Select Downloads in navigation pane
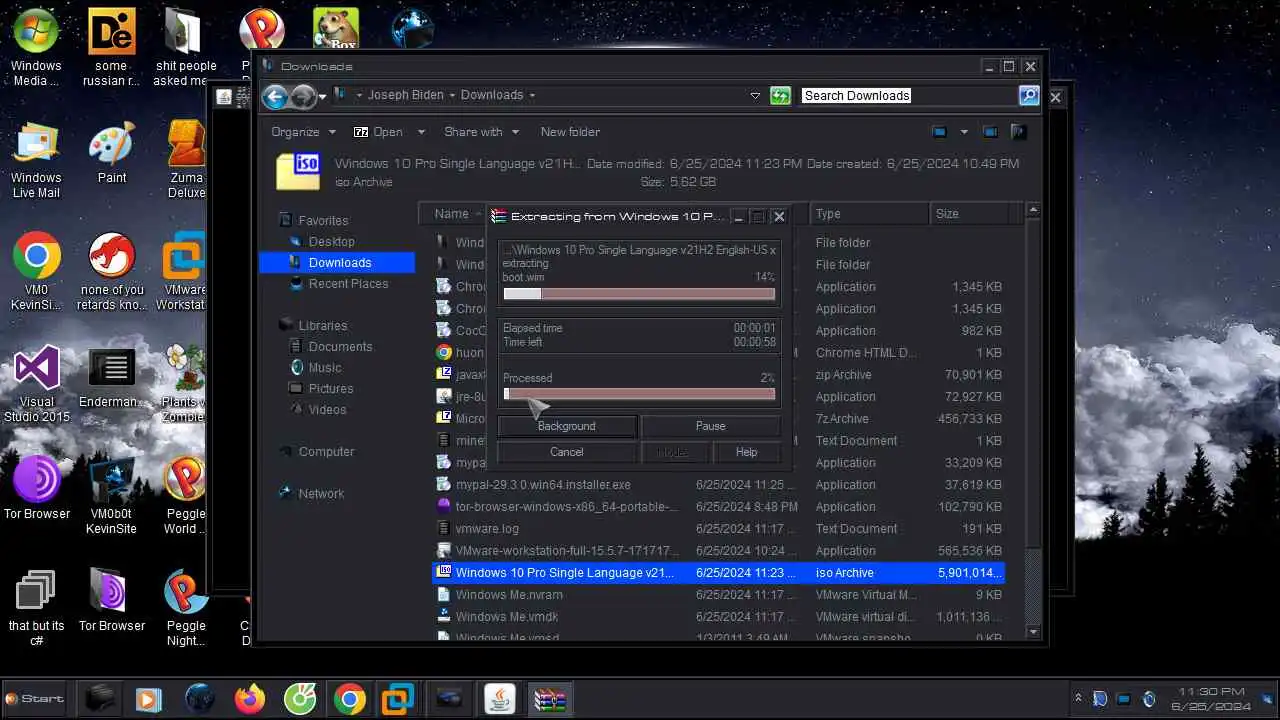 coord(337,263)
